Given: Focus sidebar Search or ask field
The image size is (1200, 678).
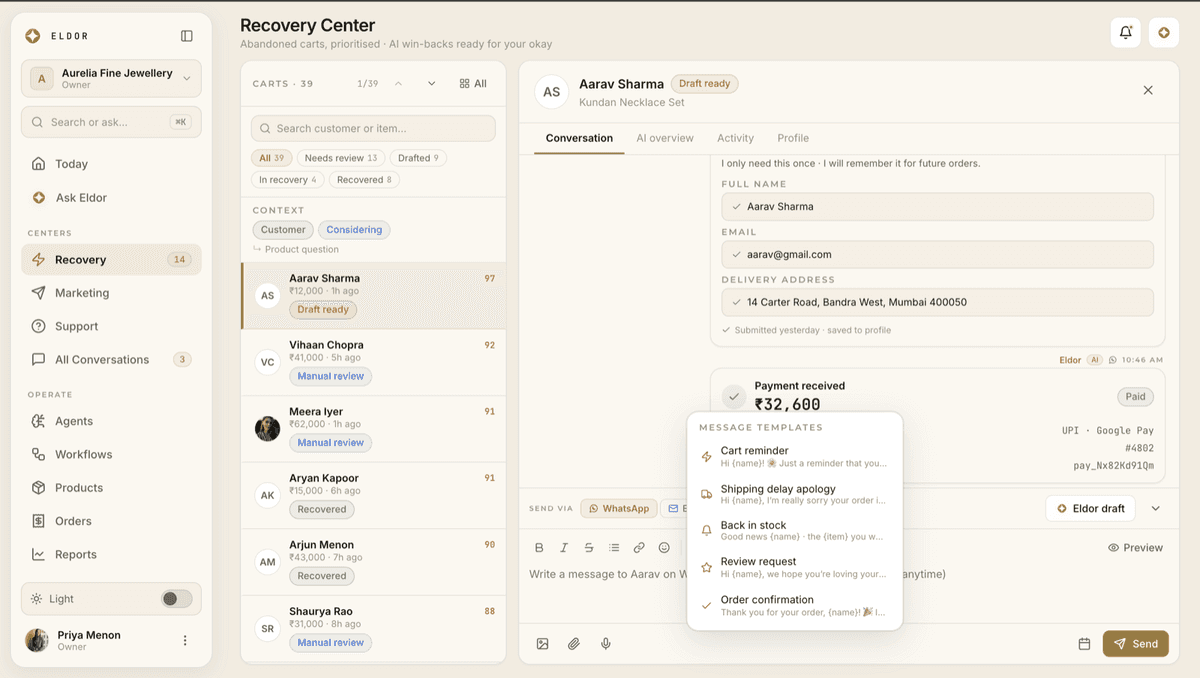Looking at the screenshot, I should 111,122.
